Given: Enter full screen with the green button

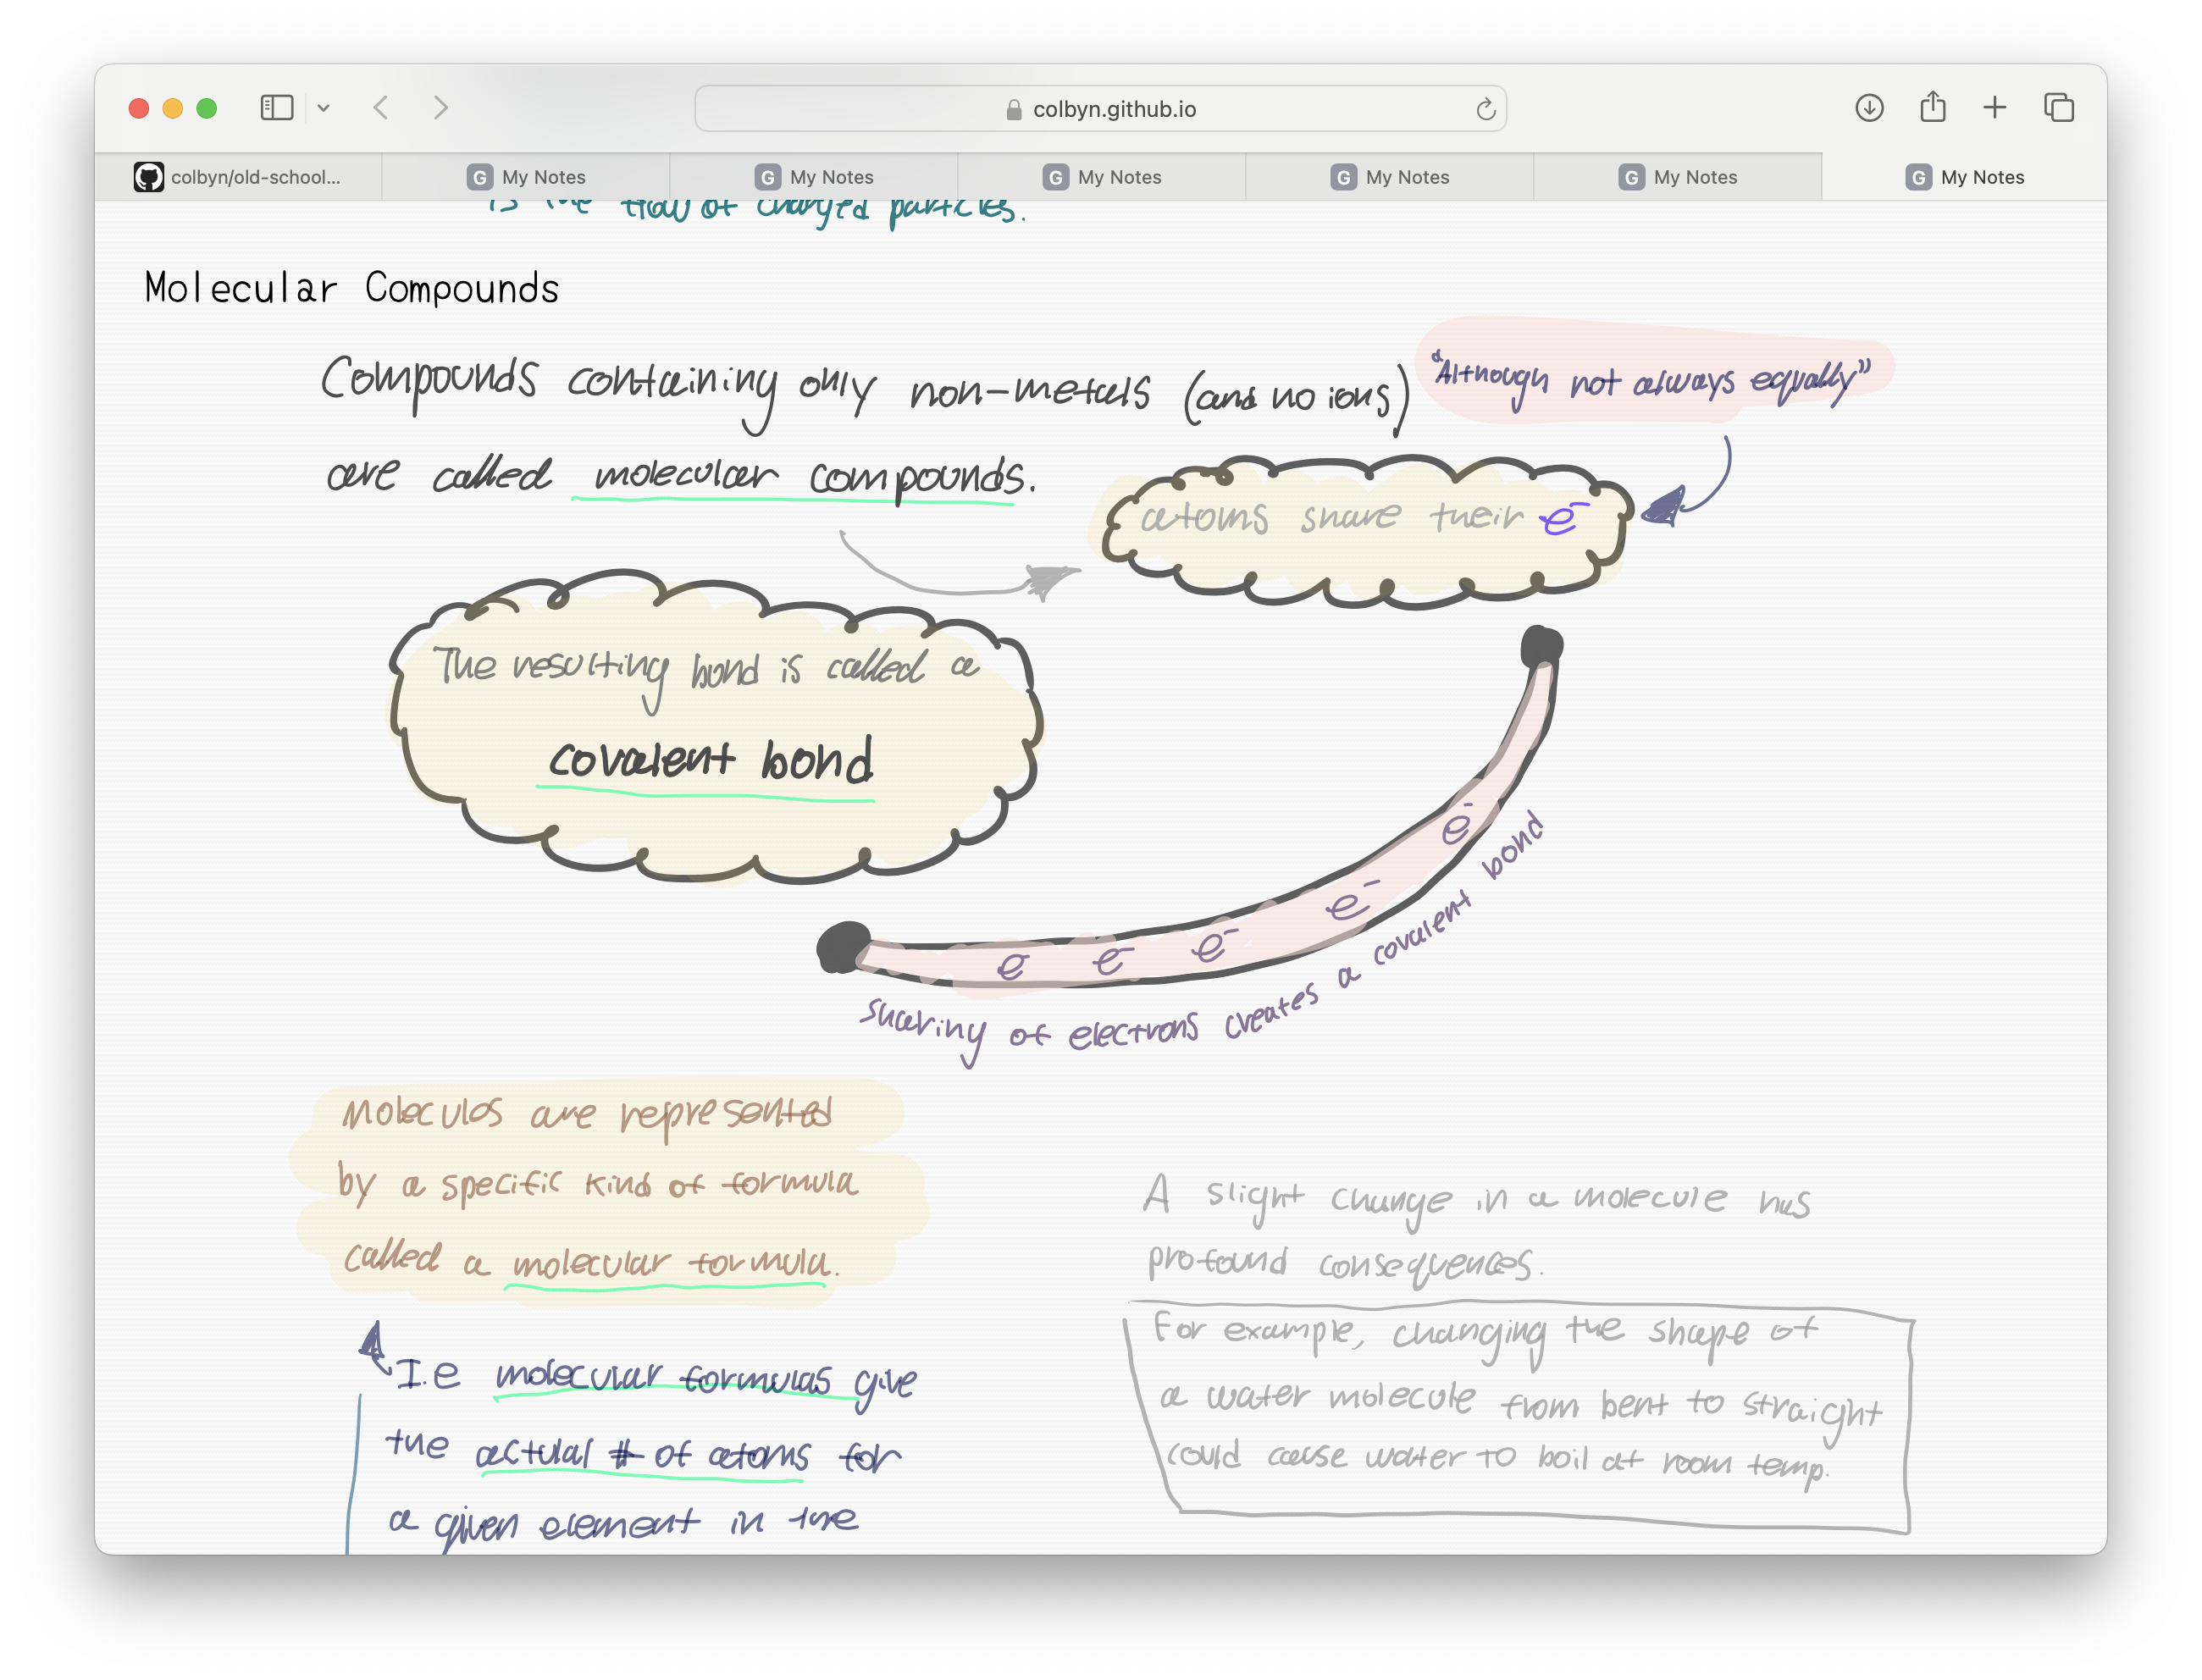Looking at the screenshot, I should click(205, 107).
